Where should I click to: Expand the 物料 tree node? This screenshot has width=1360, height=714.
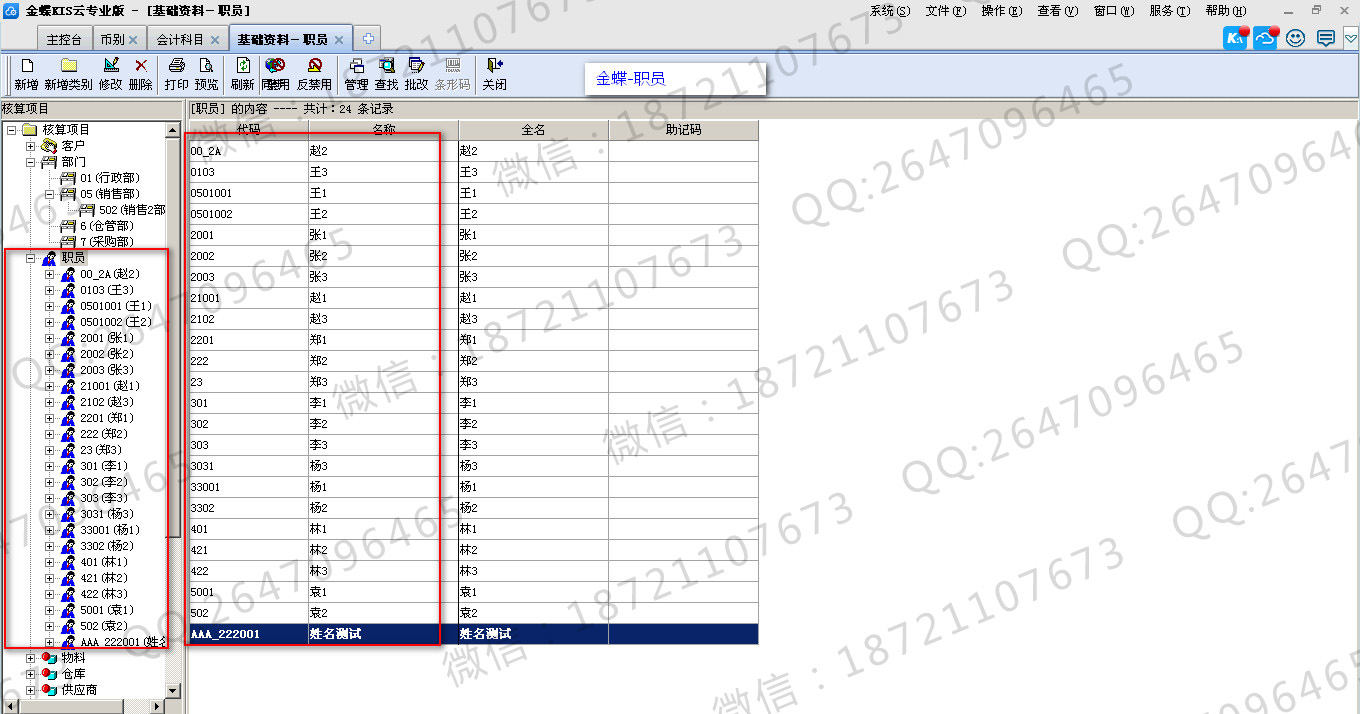click(x=31, y=658)
